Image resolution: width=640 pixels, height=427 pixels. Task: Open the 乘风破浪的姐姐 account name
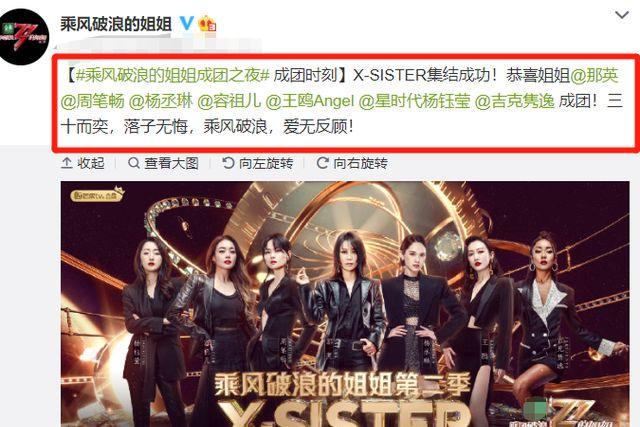[x=116, y=24]
